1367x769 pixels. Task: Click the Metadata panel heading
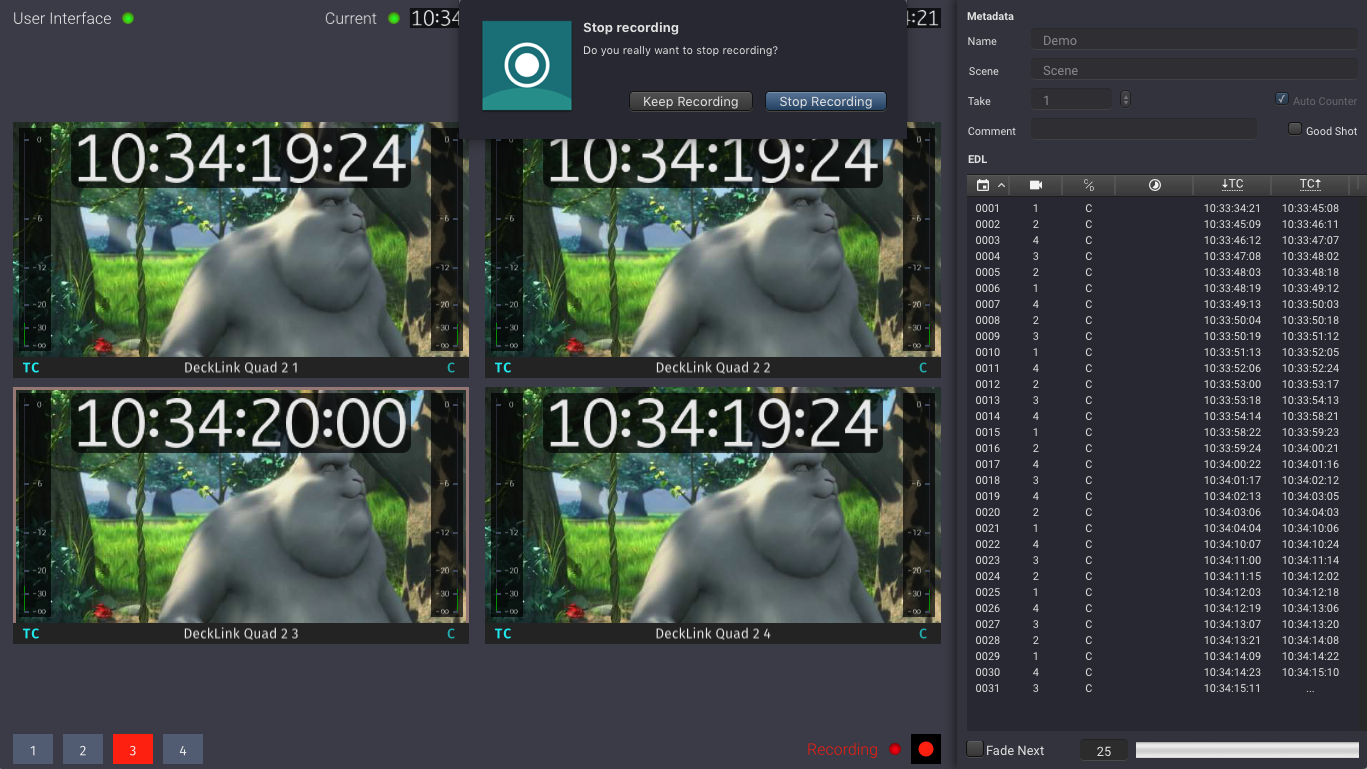(x=990, y=16)
